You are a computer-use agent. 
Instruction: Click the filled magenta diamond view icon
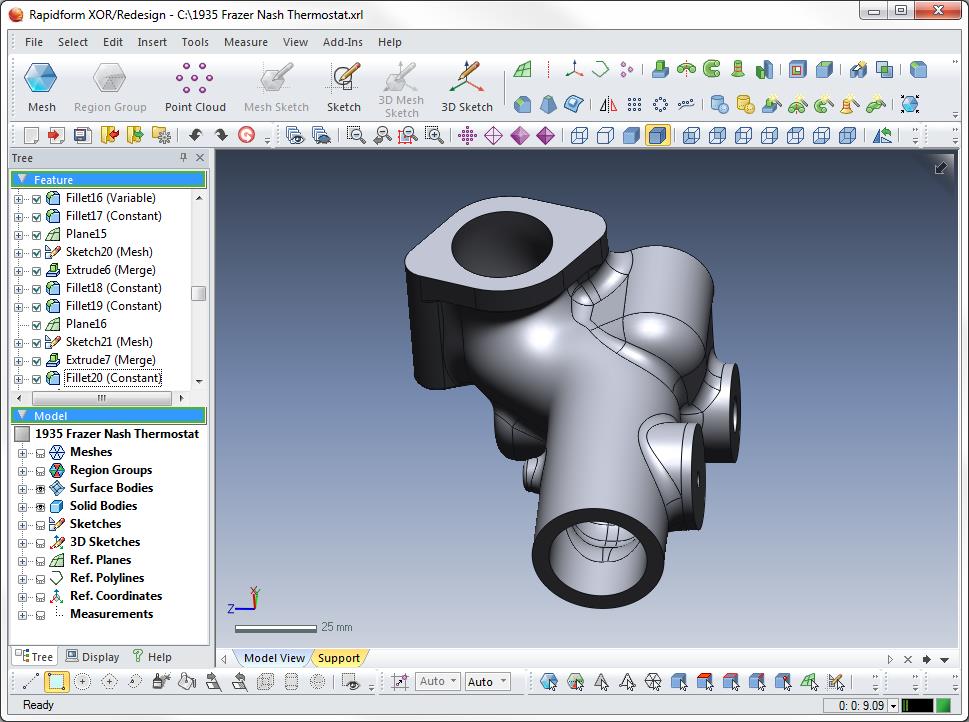[520, 135]
